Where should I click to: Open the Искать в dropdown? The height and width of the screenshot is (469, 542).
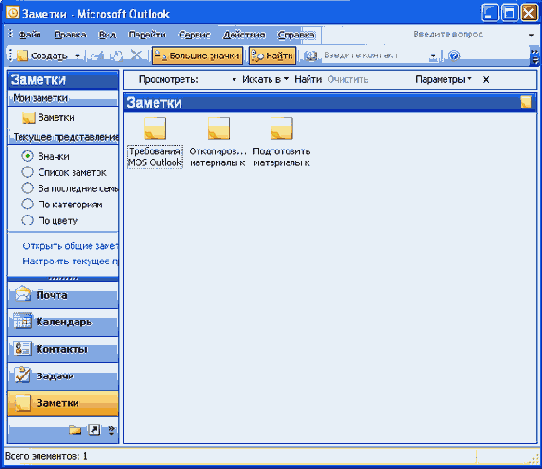pos(265,79)
